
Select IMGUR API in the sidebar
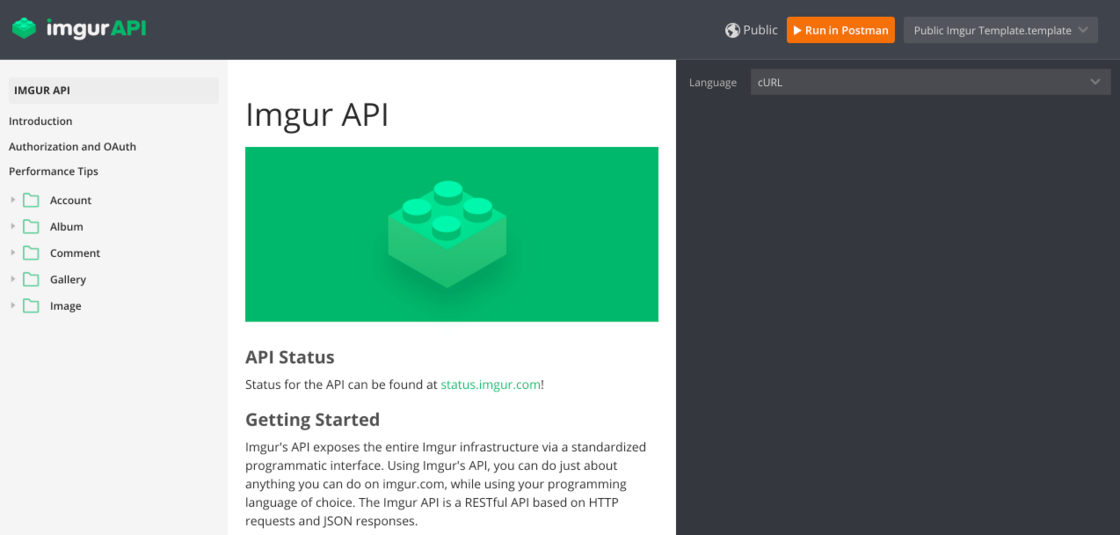tap(114, 91)
